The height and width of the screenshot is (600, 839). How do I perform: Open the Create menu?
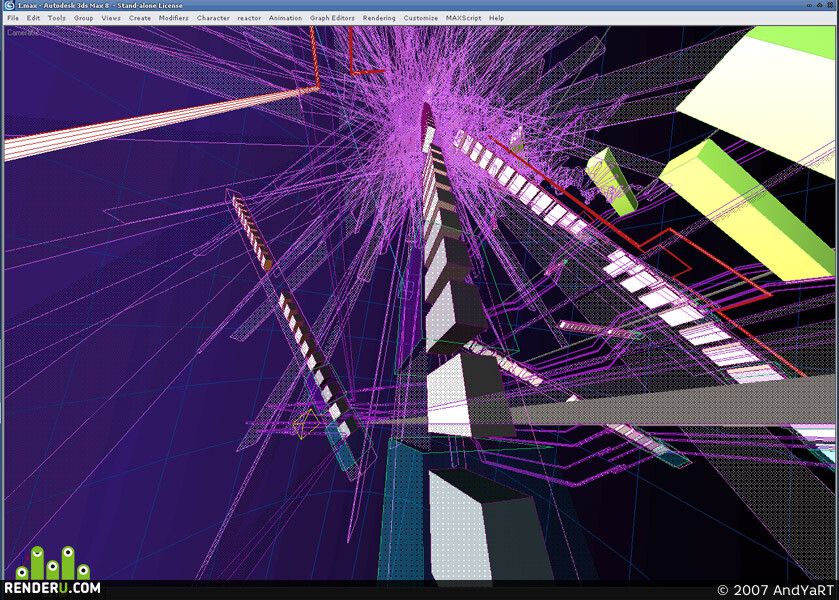tap(140, 18)
